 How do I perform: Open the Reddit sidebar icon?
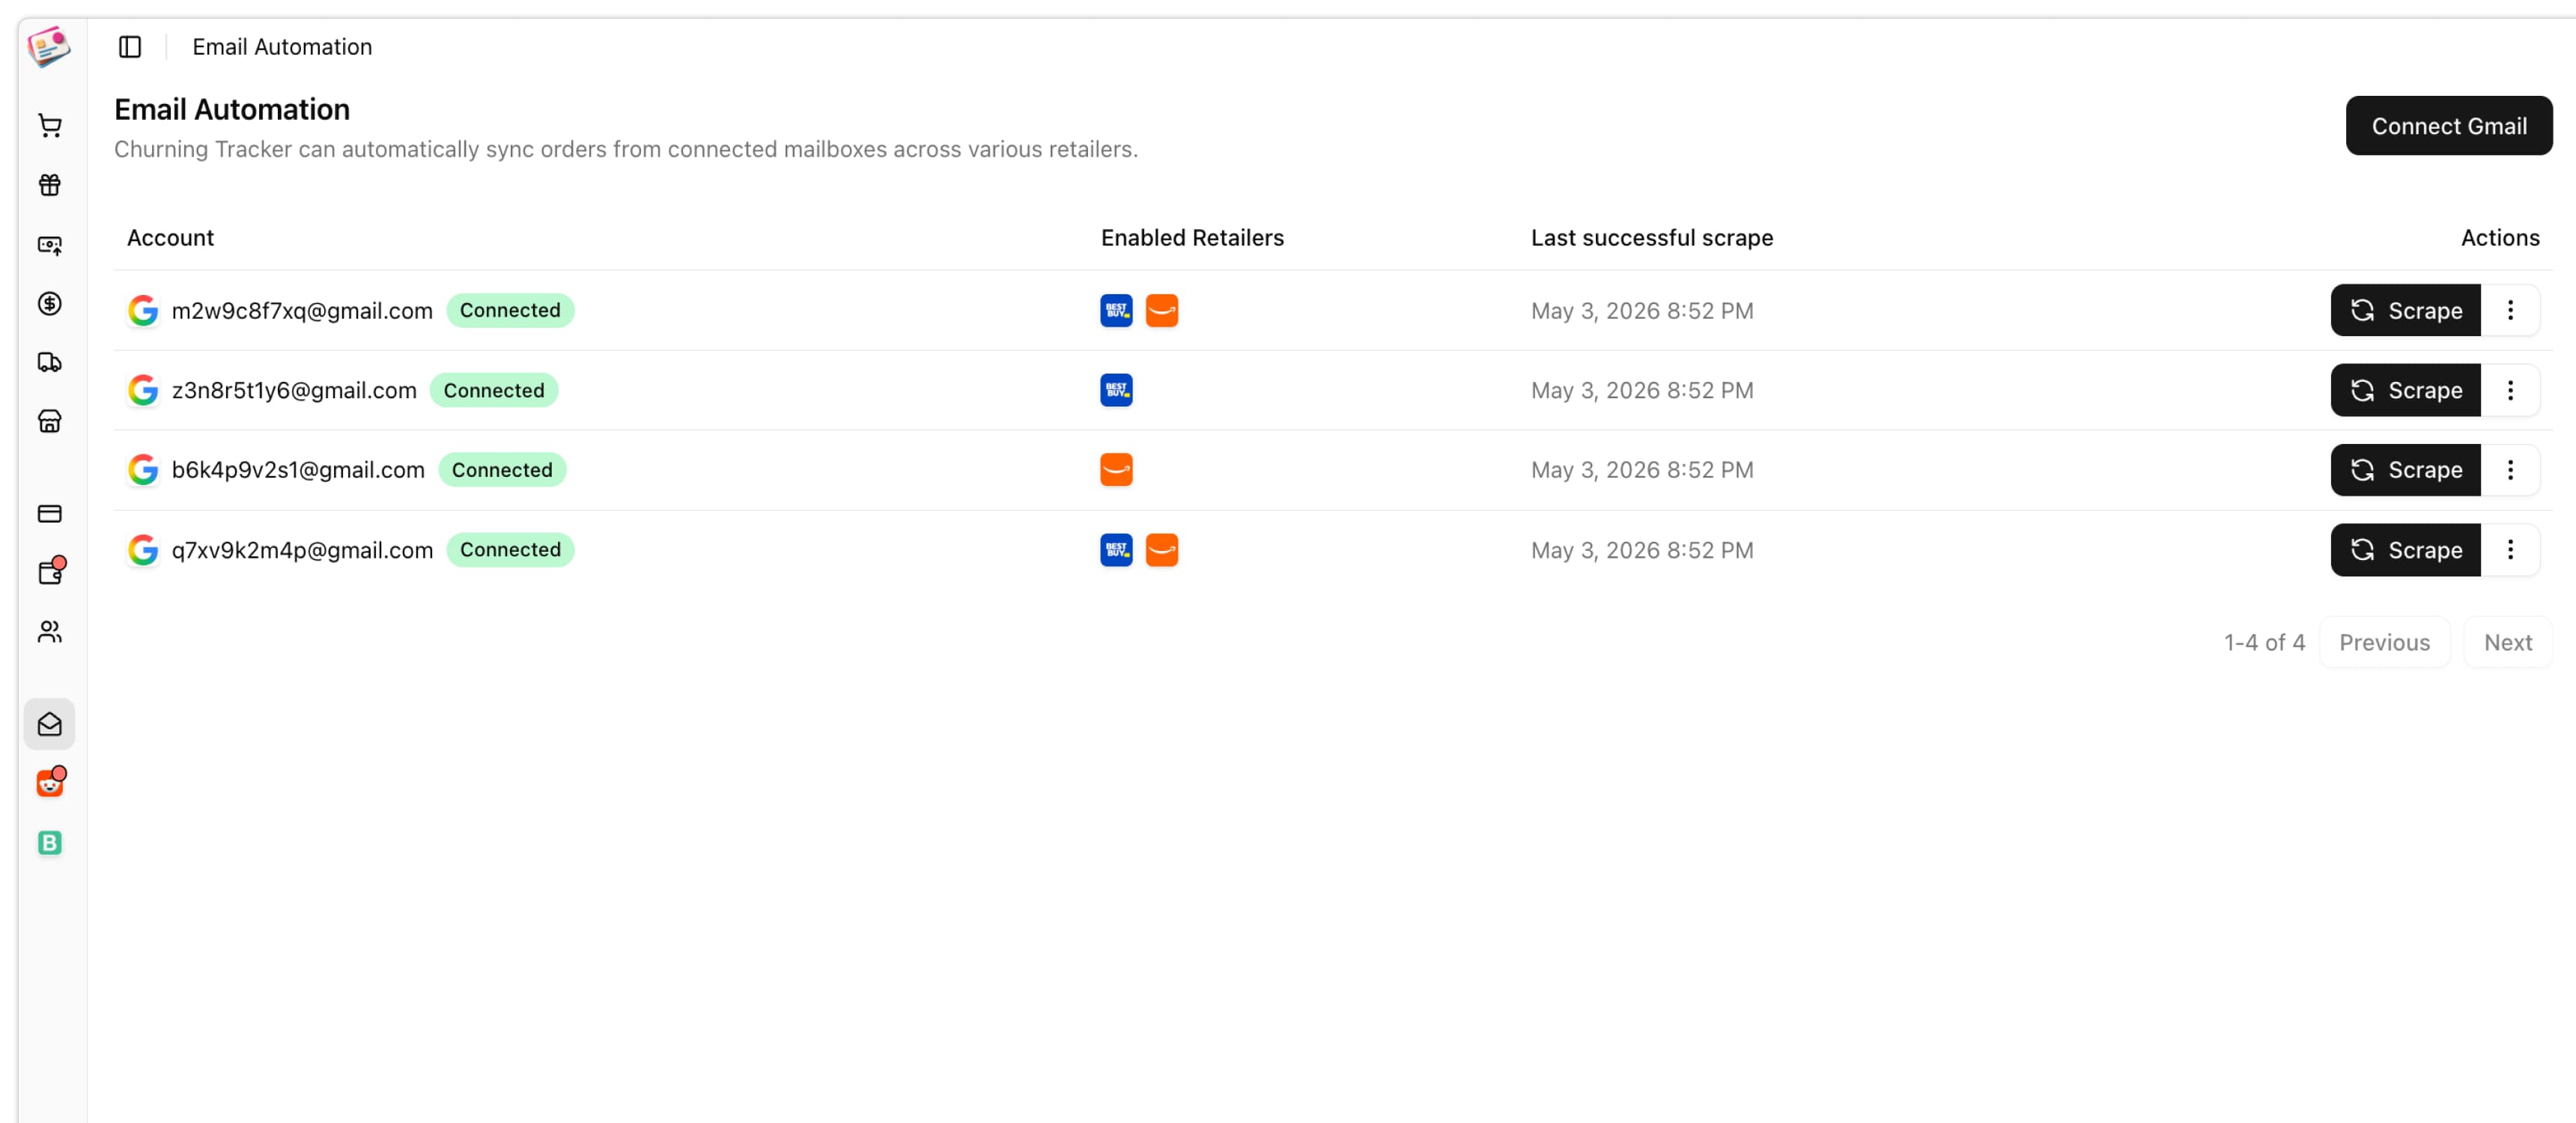tap(50, 783)
